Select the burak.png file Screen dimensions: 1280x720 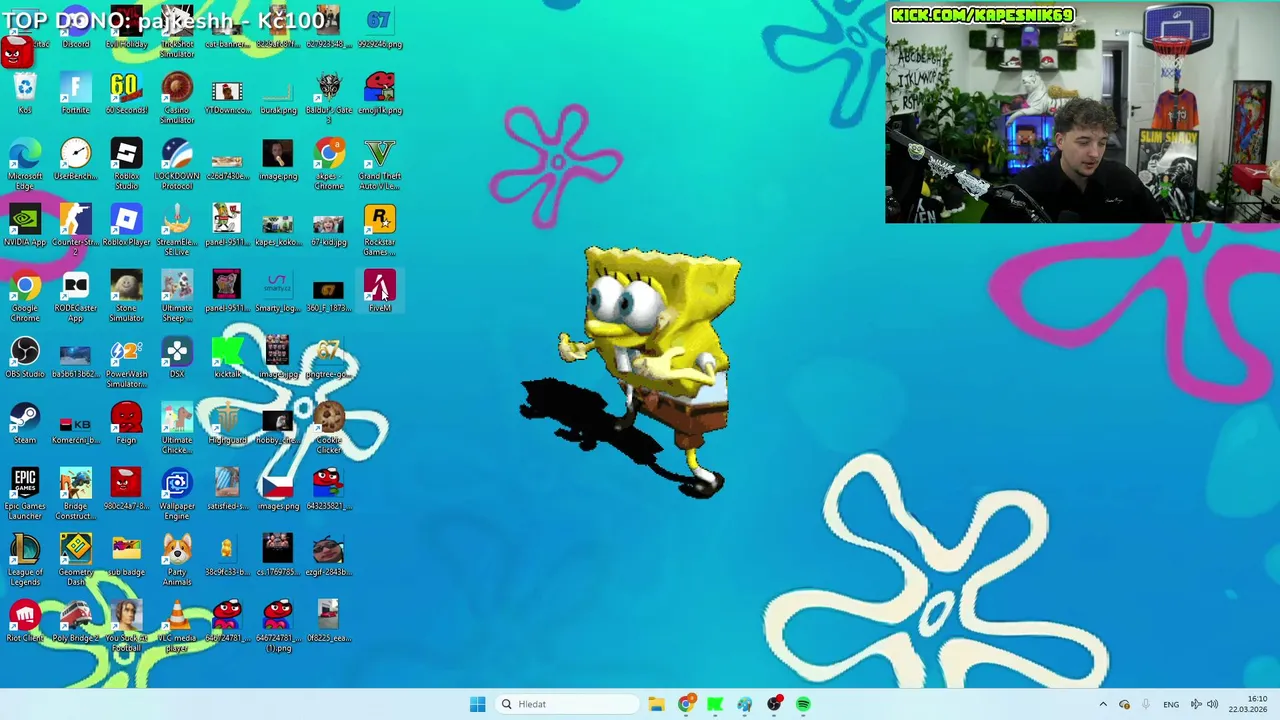[x=278, y=94]
